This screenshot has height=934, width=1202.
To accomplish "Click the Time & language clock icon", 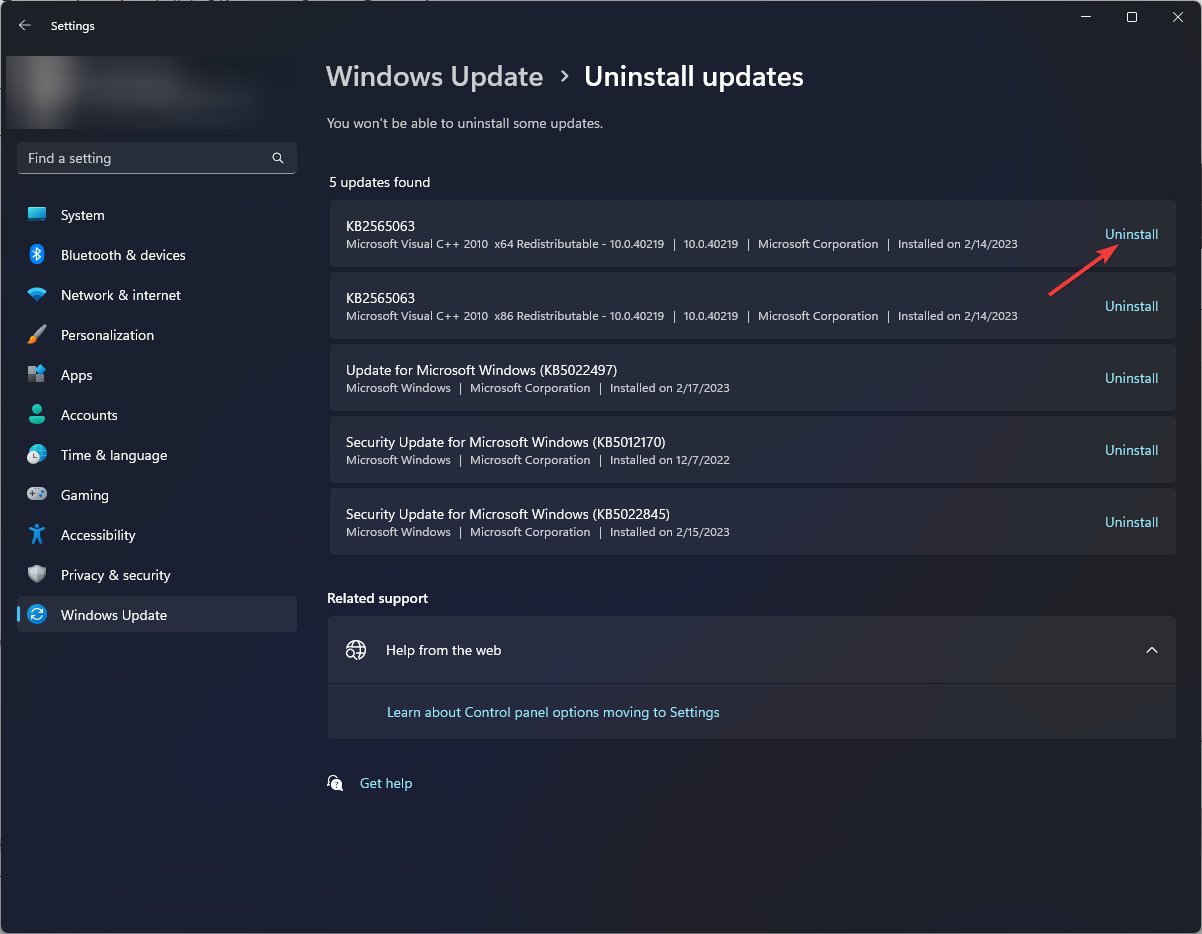I will click(x=37, y=455).
